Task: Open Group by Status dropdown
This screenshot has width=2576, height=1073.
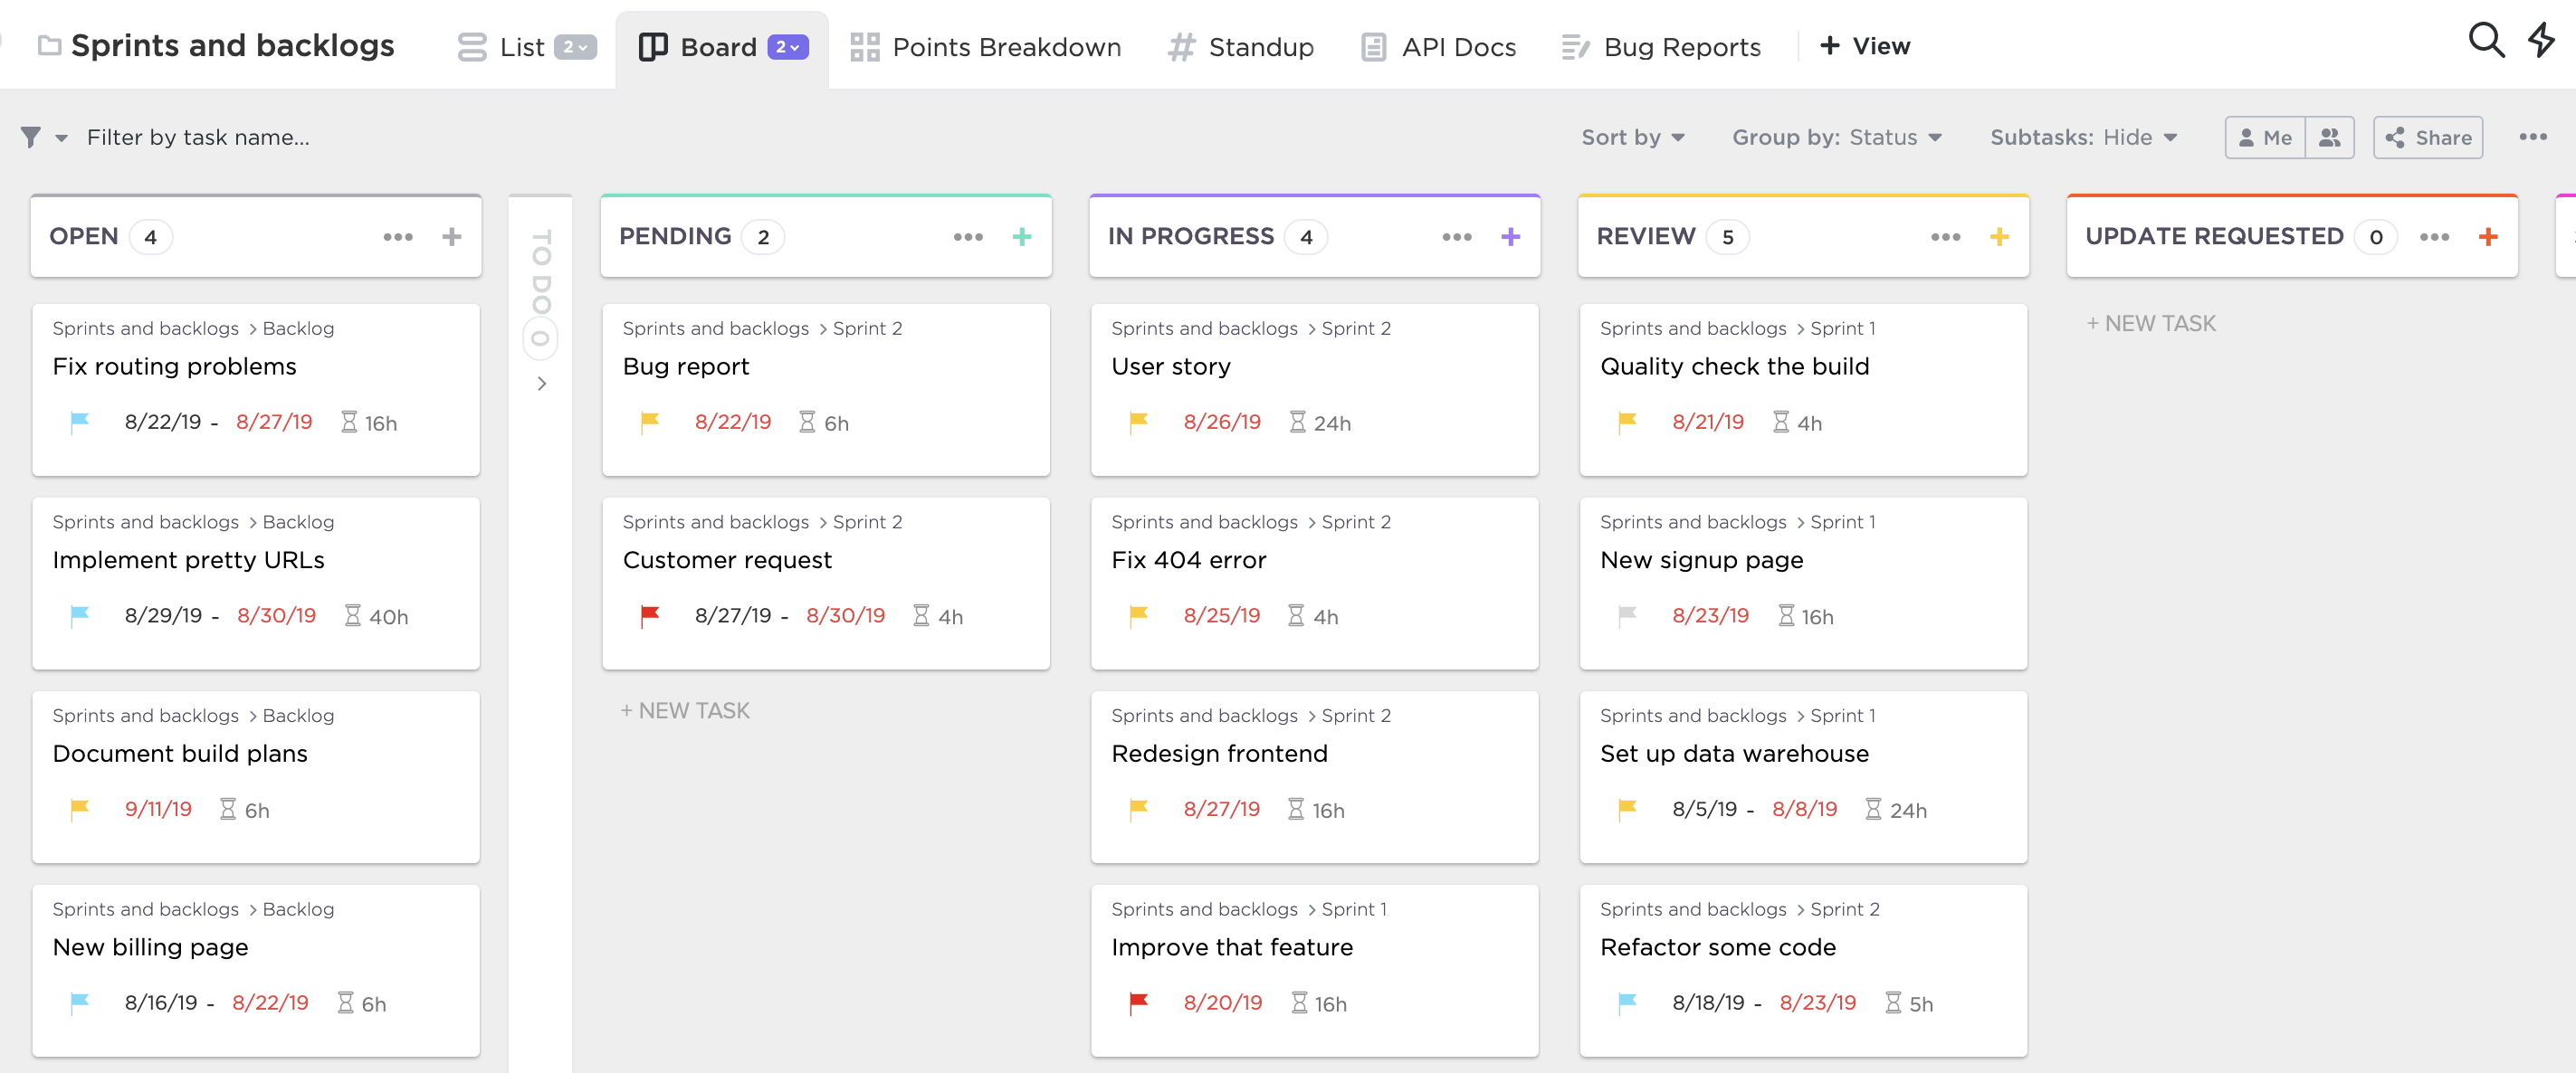Action: point(1836,137)
